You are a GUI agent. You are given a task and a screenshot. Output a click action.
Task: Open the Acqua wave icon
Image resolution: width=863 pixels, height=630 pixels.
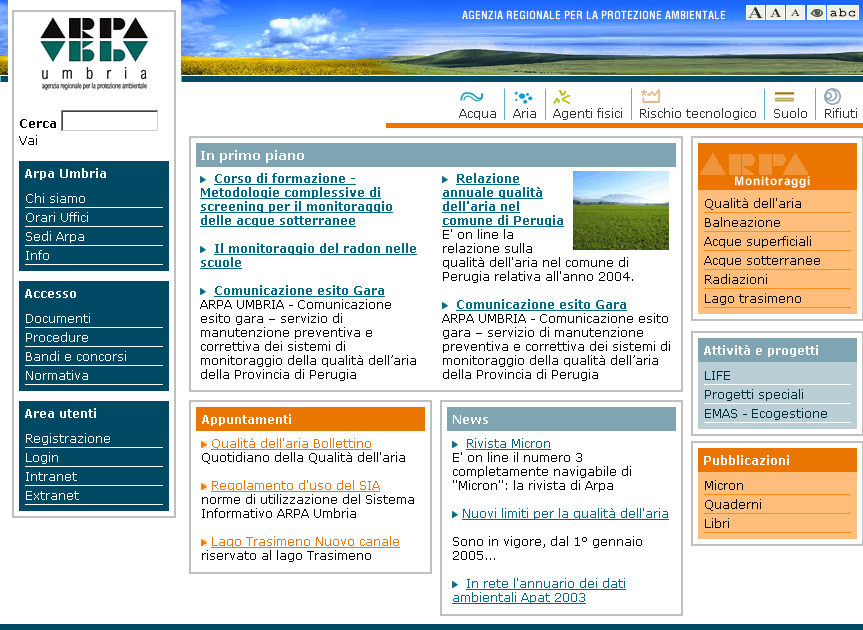472,97
